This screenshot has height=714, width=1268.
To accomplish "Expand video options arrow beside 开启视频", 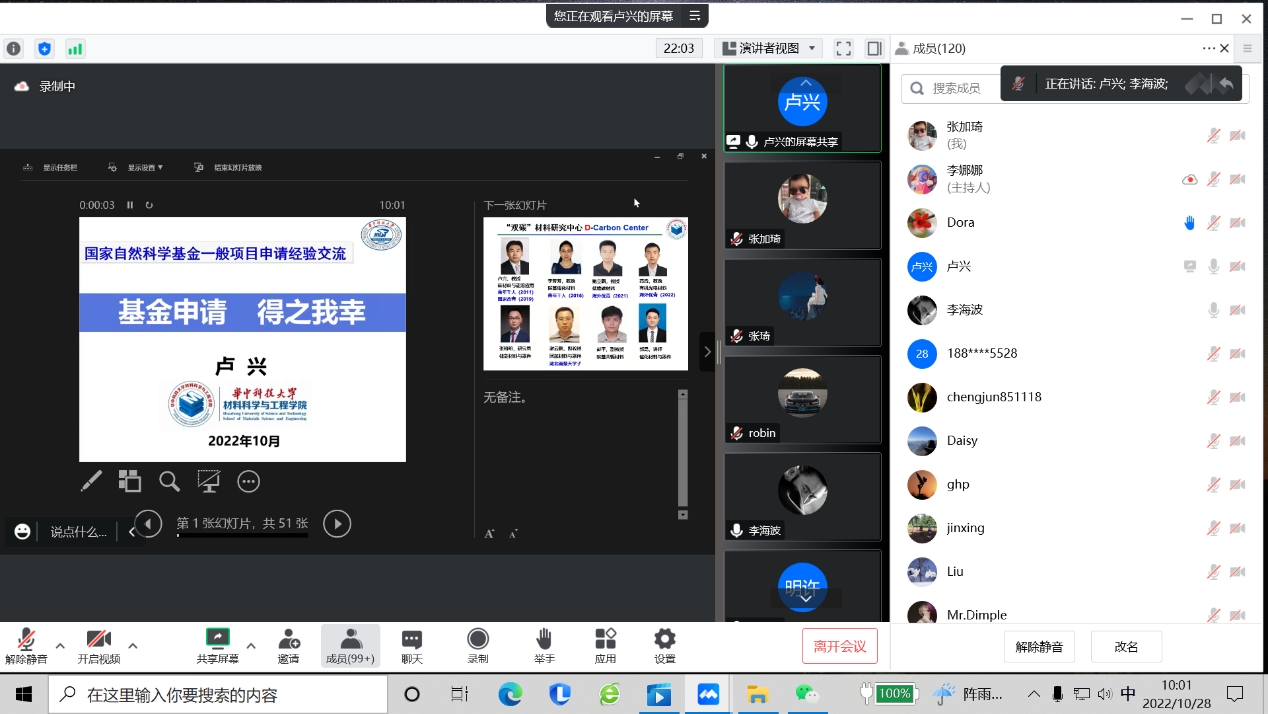I will (x=133, y=646).
